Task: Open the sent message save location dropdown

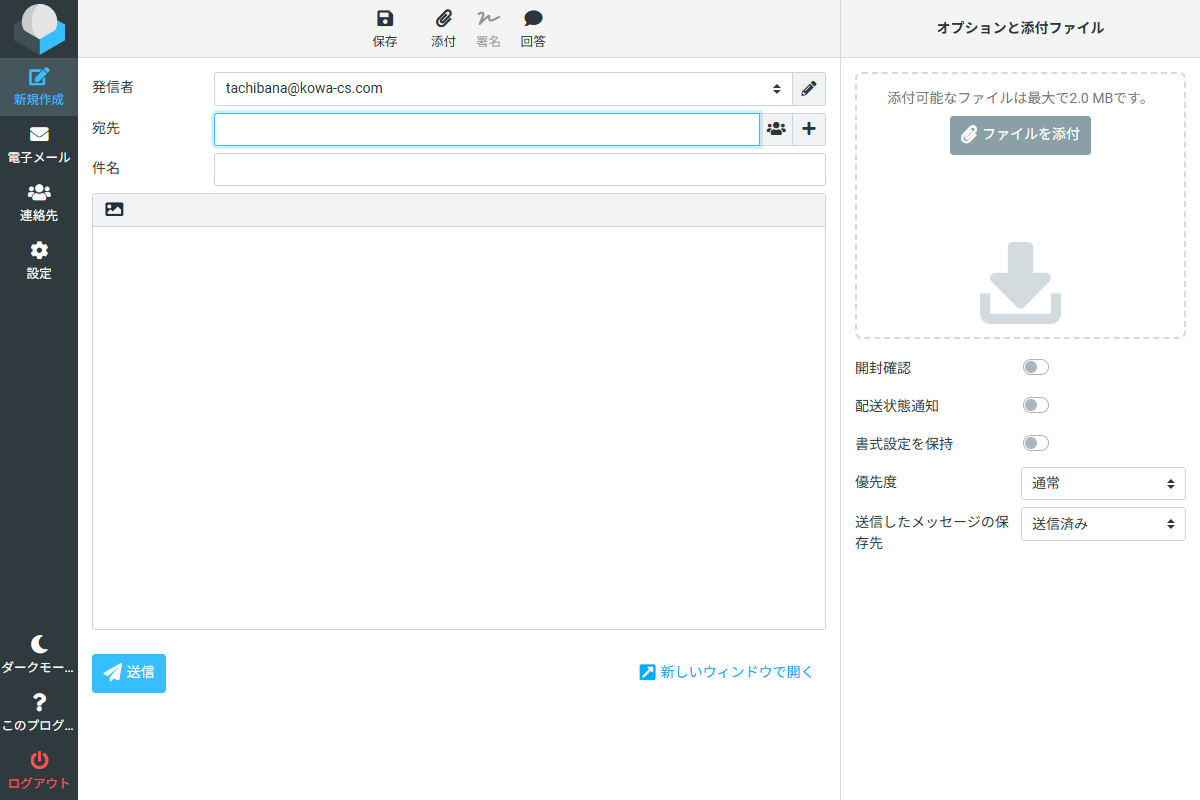Action: 1102,524
